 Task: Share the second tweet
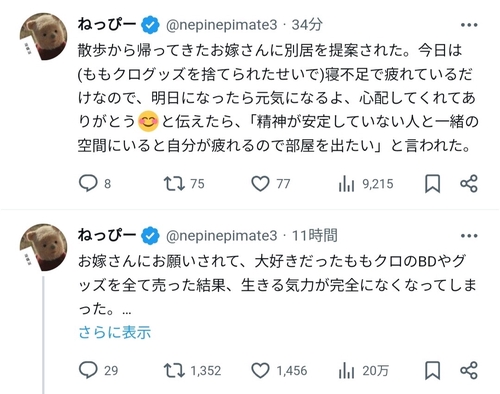click(x=469, y=370)
